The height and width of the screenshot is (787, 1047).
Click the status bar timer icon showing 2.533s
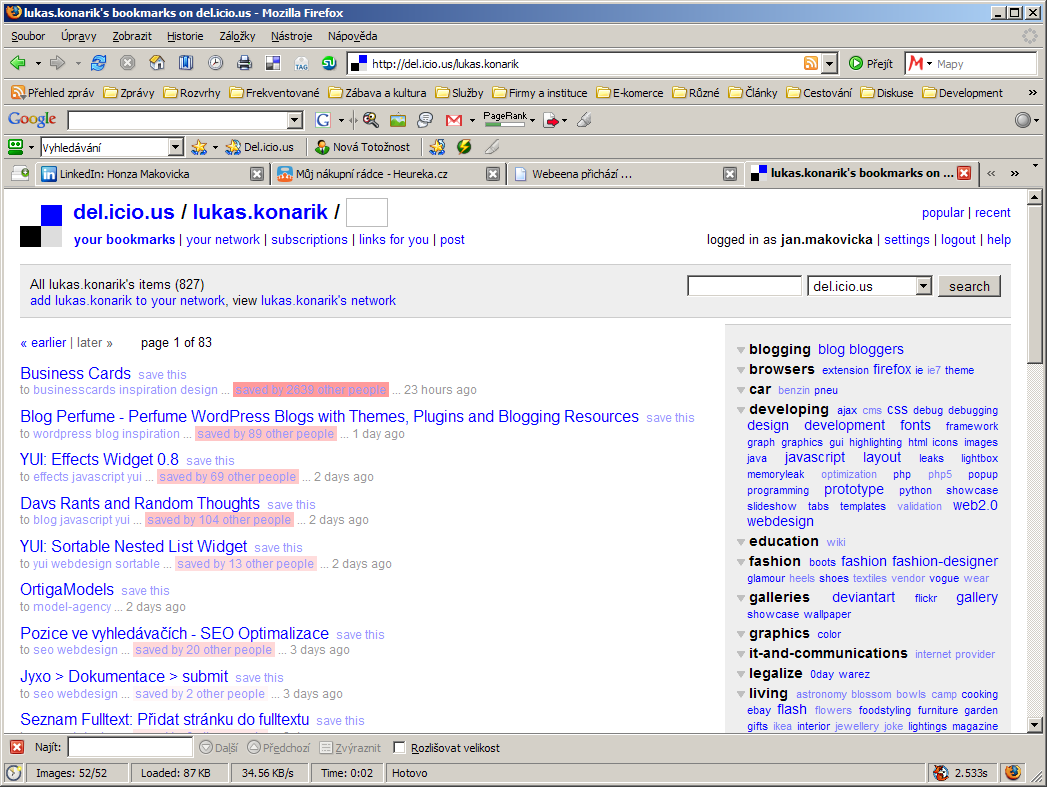click(960, 773)
